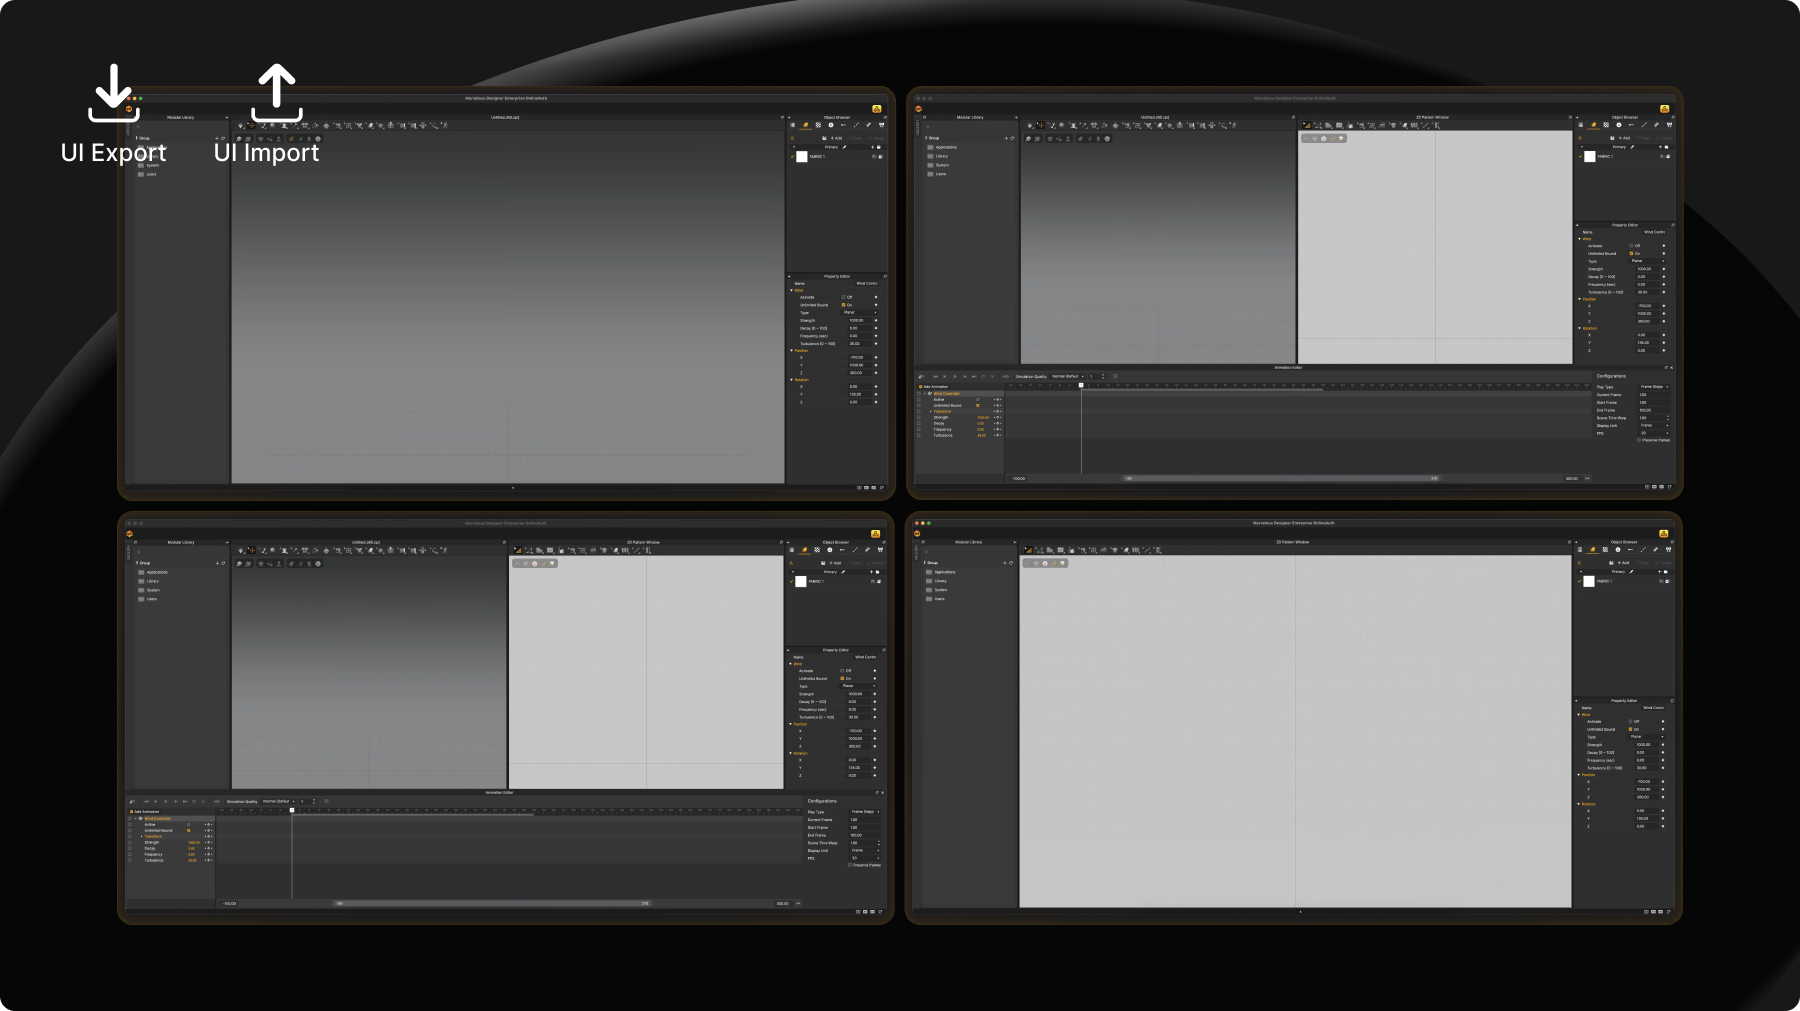In lower-right window, open Fabric tab icon in Object Browser

1593,549
